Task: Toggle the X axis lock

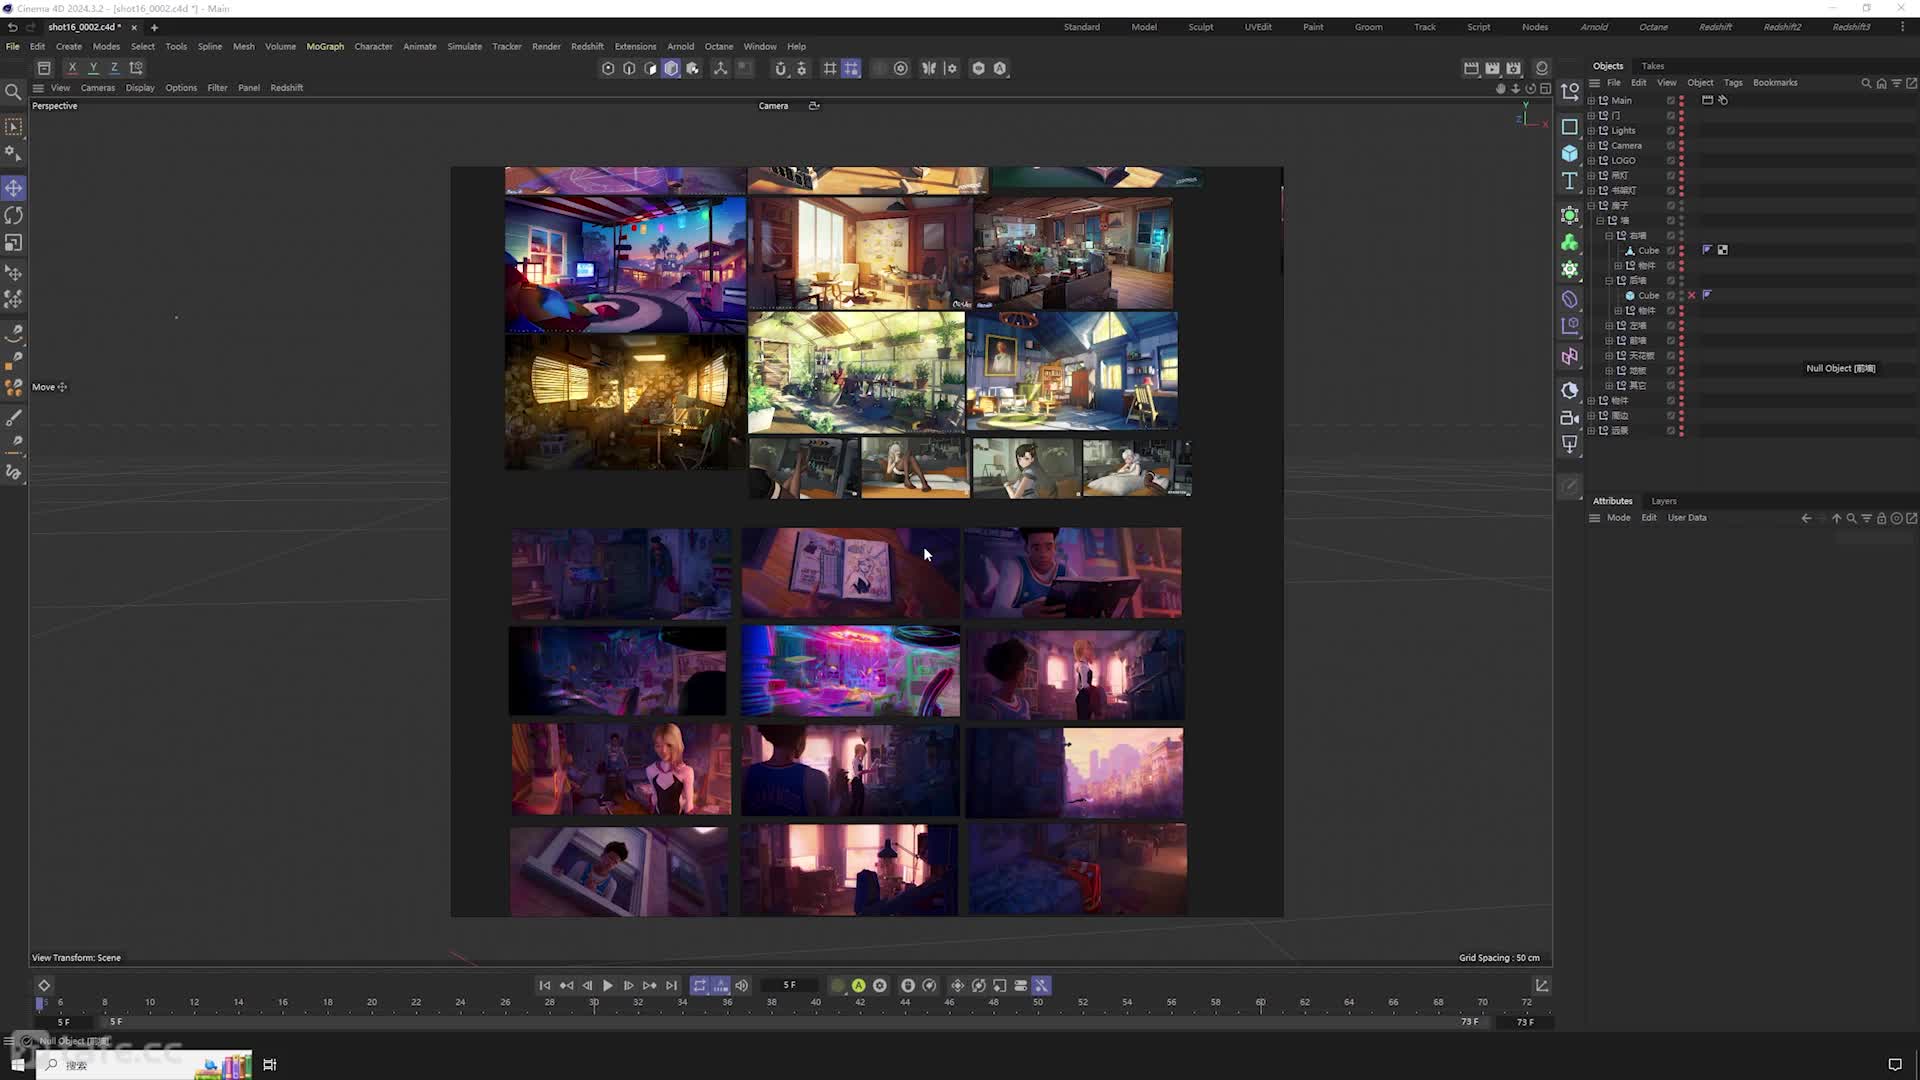Action: pos(72,68)
